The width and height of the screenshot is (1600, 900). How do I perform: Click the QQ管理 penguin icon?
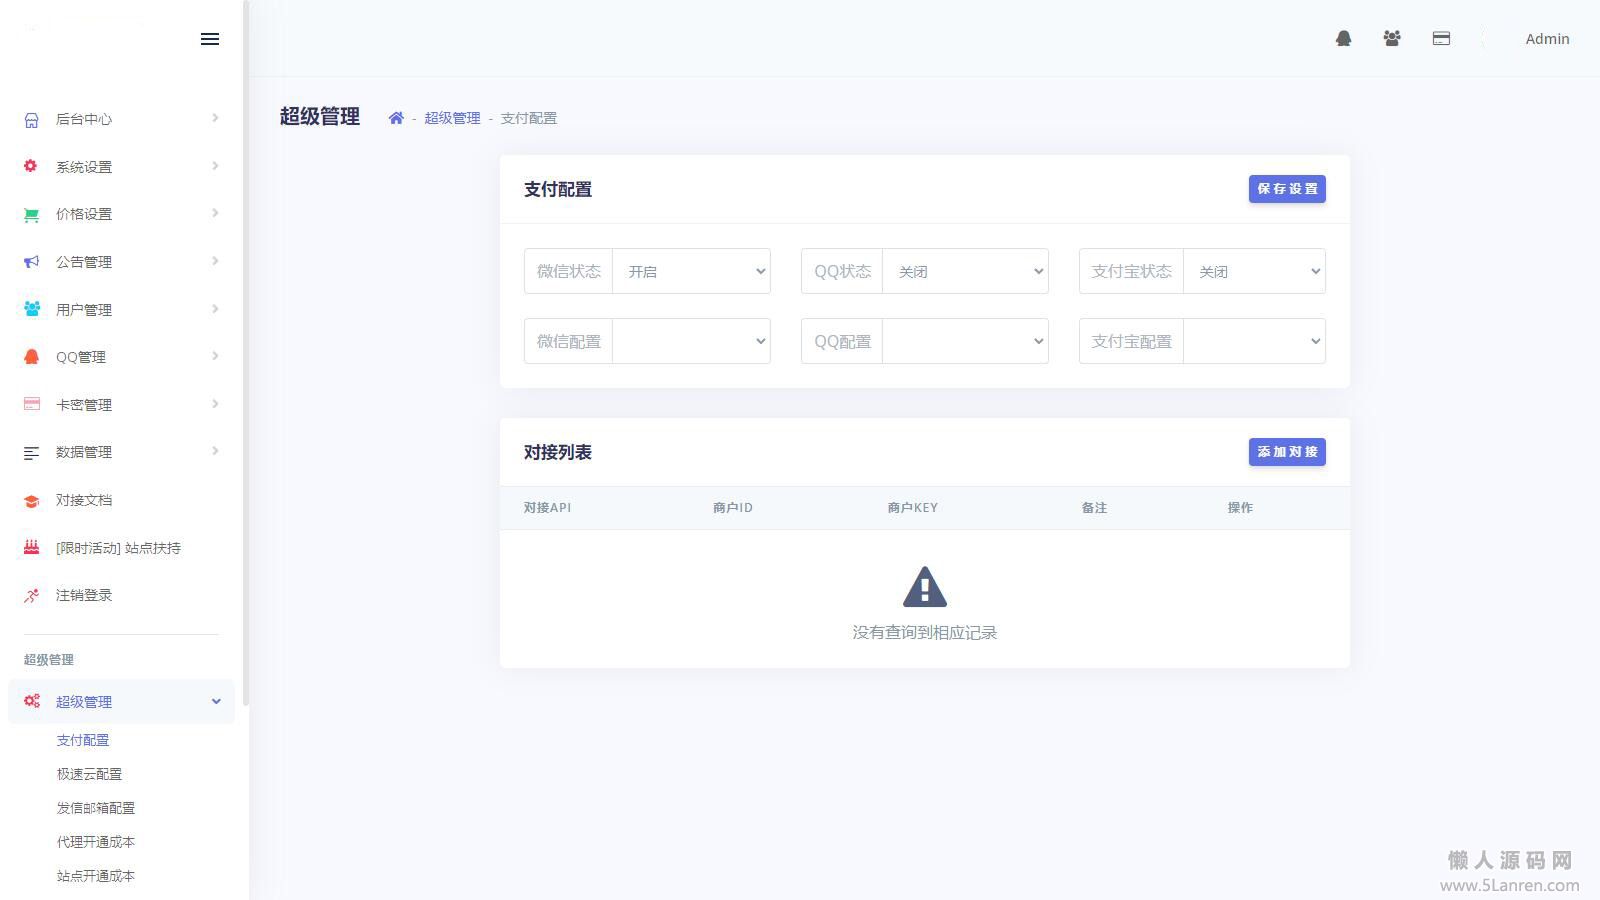pos(32,357)
